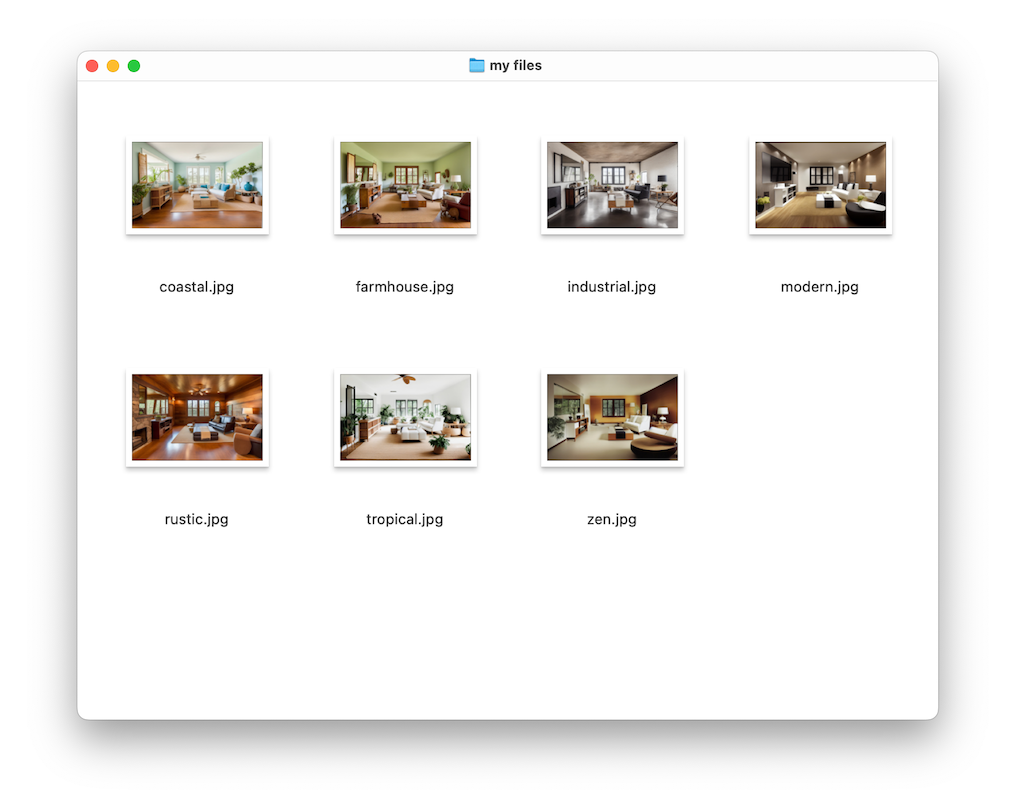The width and height of the screenshot is (1024, 796).
Task: Click the farmhouse.jpg file name label
Action: tap(404, 287)
